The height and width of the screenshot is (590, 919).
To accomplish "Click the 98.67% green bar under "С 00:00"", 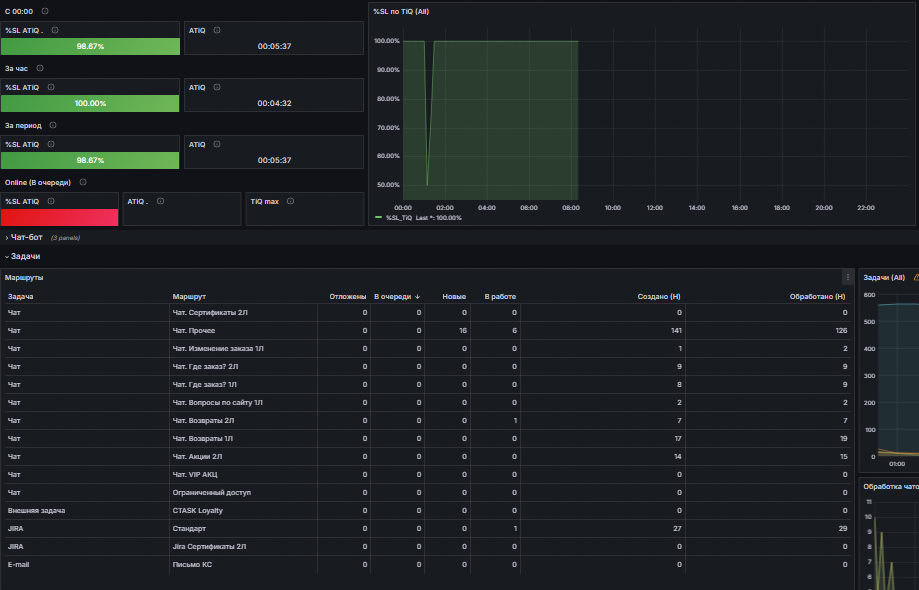I will click(x=90, y=46).
